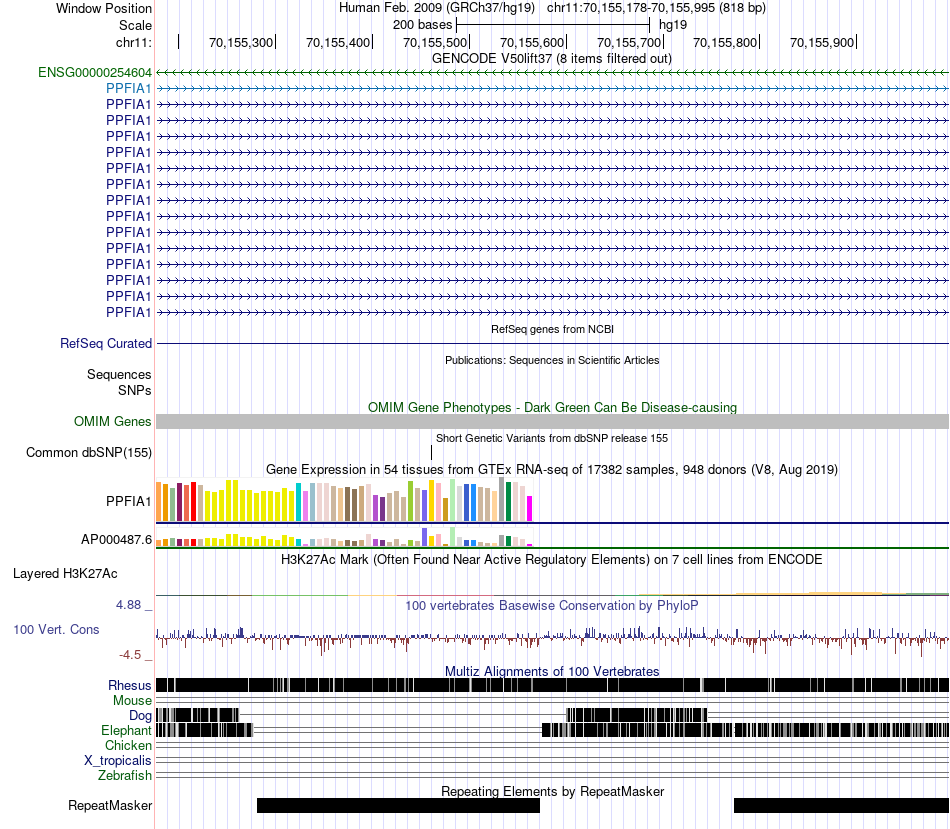The width and height of the screenshot is (950, 829).
Task: Click the gray OMIM Genes bar
Action: (553, 422)
